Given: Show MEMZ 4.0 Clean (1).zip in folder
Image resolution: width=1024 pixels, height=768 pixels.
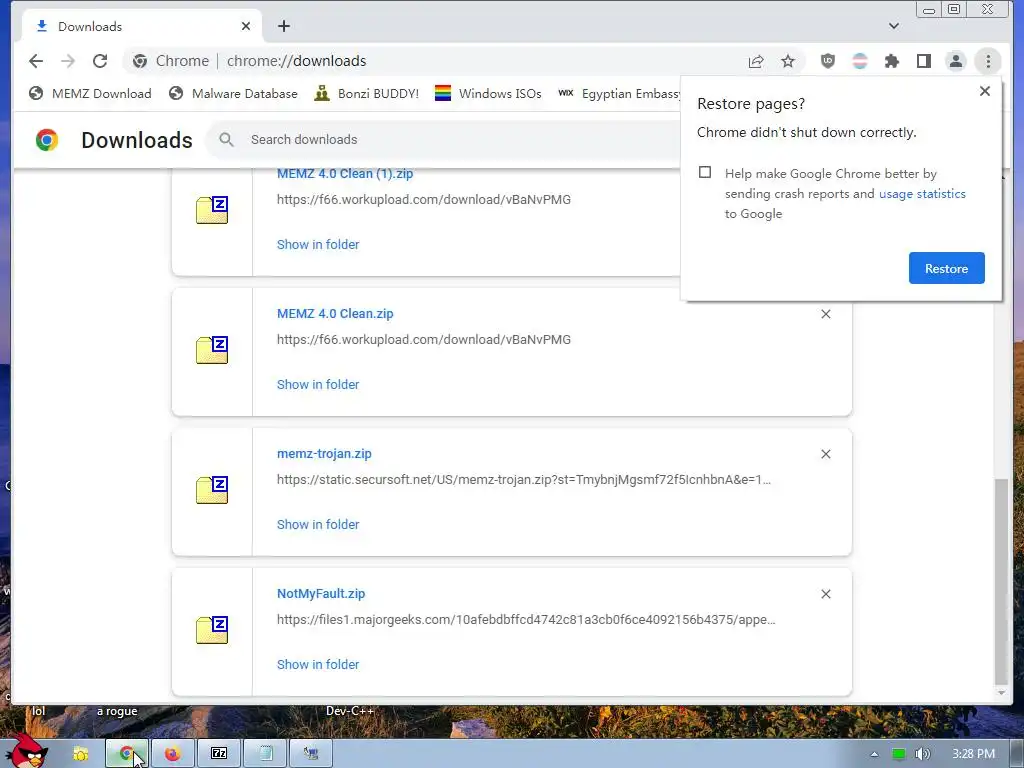Looking at the screenshot, I should click(318, 244).
